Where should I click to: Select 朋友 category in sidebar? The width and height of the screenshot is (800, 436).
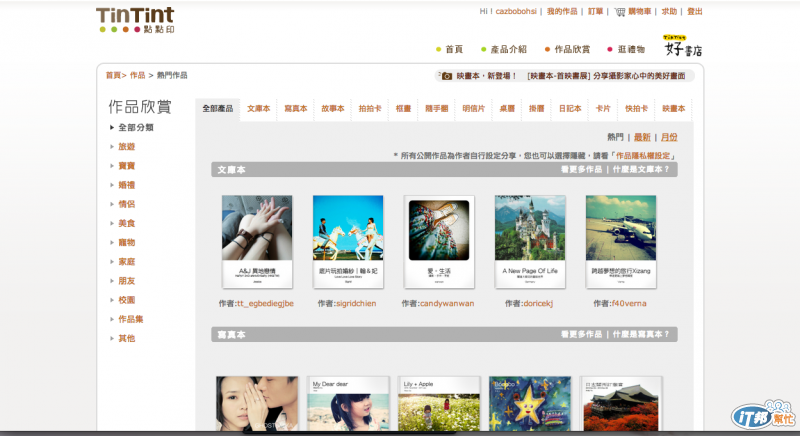click(127, 281)
